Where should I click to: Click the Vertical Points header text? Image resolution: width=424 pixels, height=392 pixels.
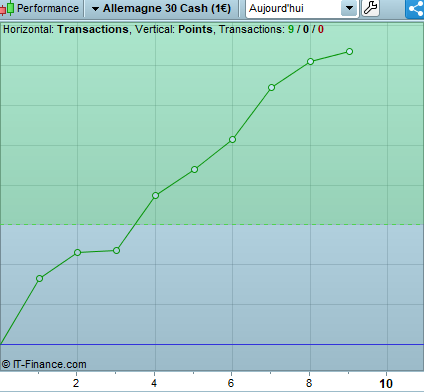tap(174, 29)
